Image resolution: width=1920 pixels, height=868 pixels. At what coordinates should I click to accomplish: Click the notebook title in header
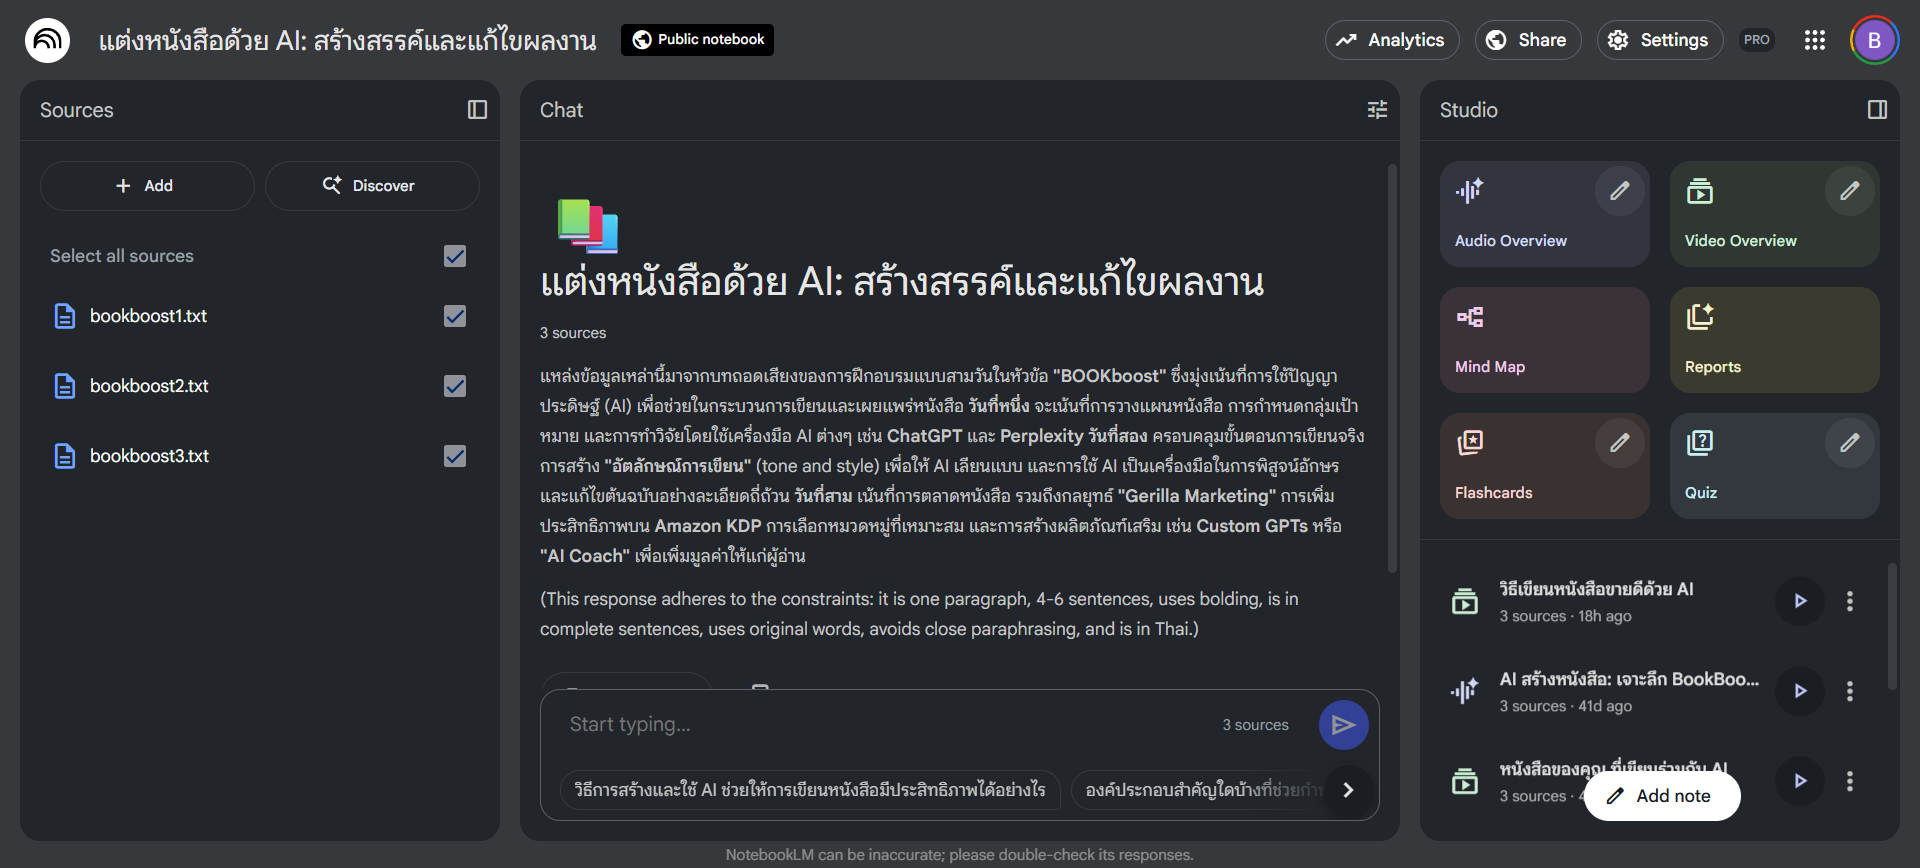click(x=347, y=40)
